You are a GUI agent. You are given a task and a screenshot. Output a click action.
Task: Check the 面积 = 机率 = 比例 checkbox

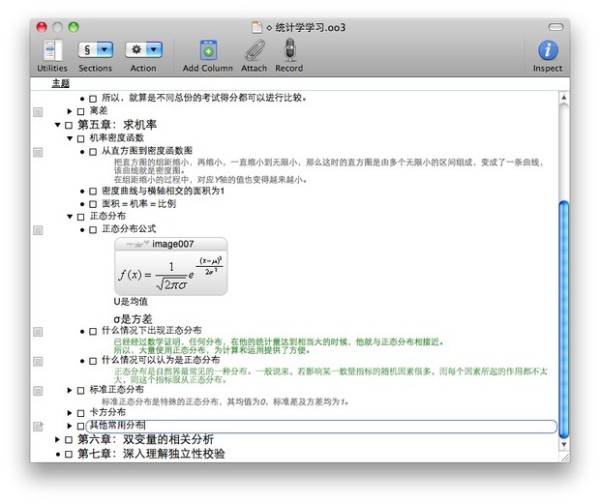[93, 204]
